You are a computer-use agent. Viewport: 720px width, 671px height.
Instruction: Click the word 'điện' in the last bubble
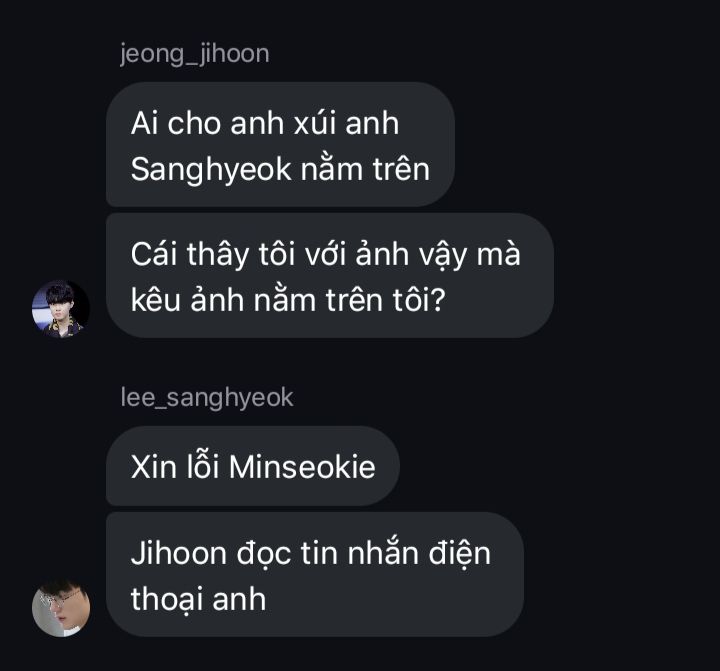click(460, 553)
